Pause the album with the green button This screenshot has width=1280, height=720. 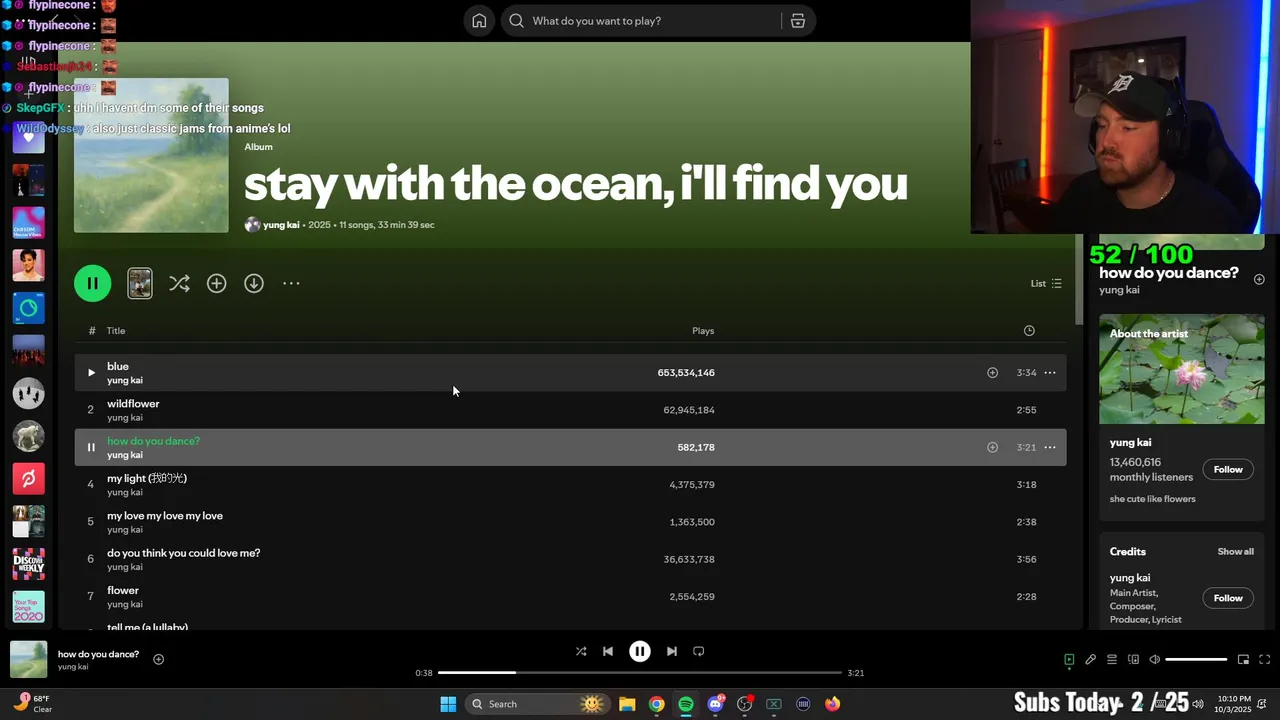coord(92,283)
